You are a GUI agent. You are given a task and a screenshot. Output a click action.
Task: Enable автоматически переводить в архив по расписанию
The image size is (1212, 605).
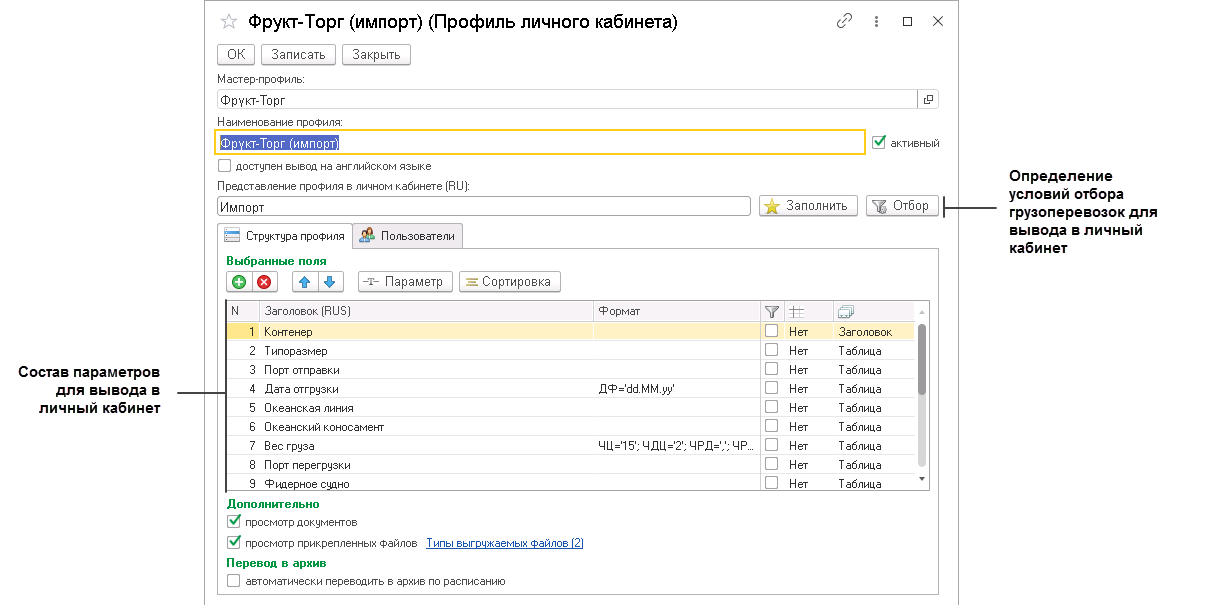(234, 580)
